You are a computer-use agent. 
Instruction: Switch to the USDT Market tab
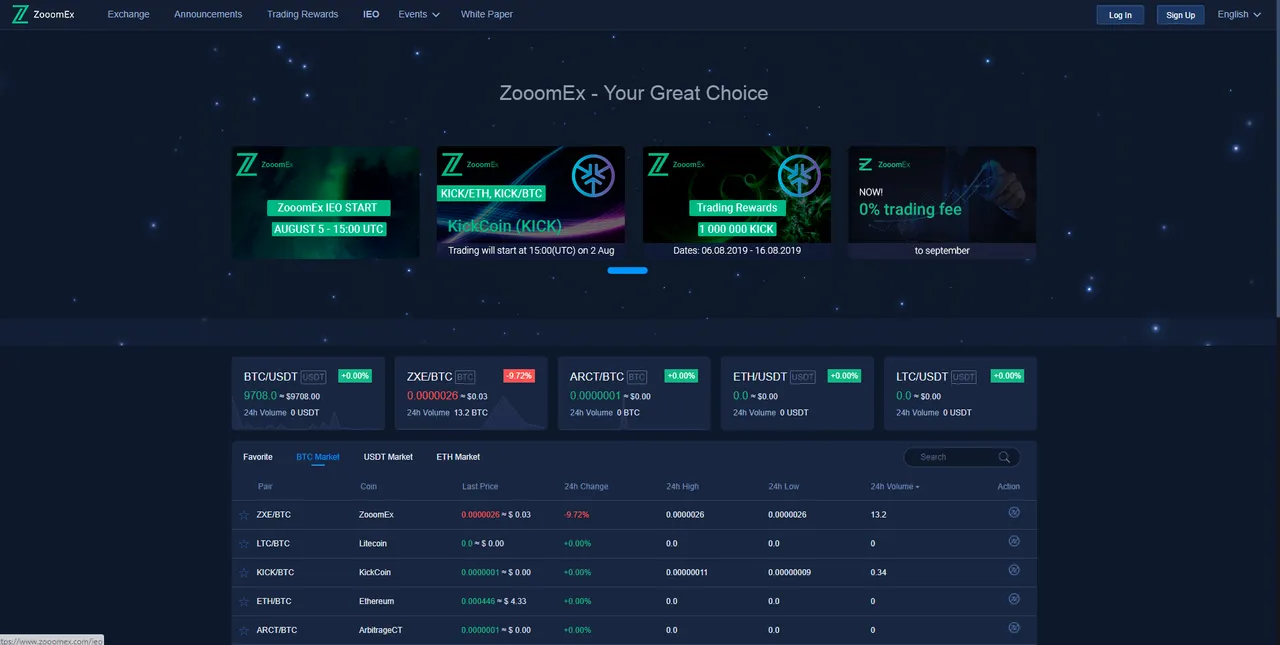coord(388,457)
